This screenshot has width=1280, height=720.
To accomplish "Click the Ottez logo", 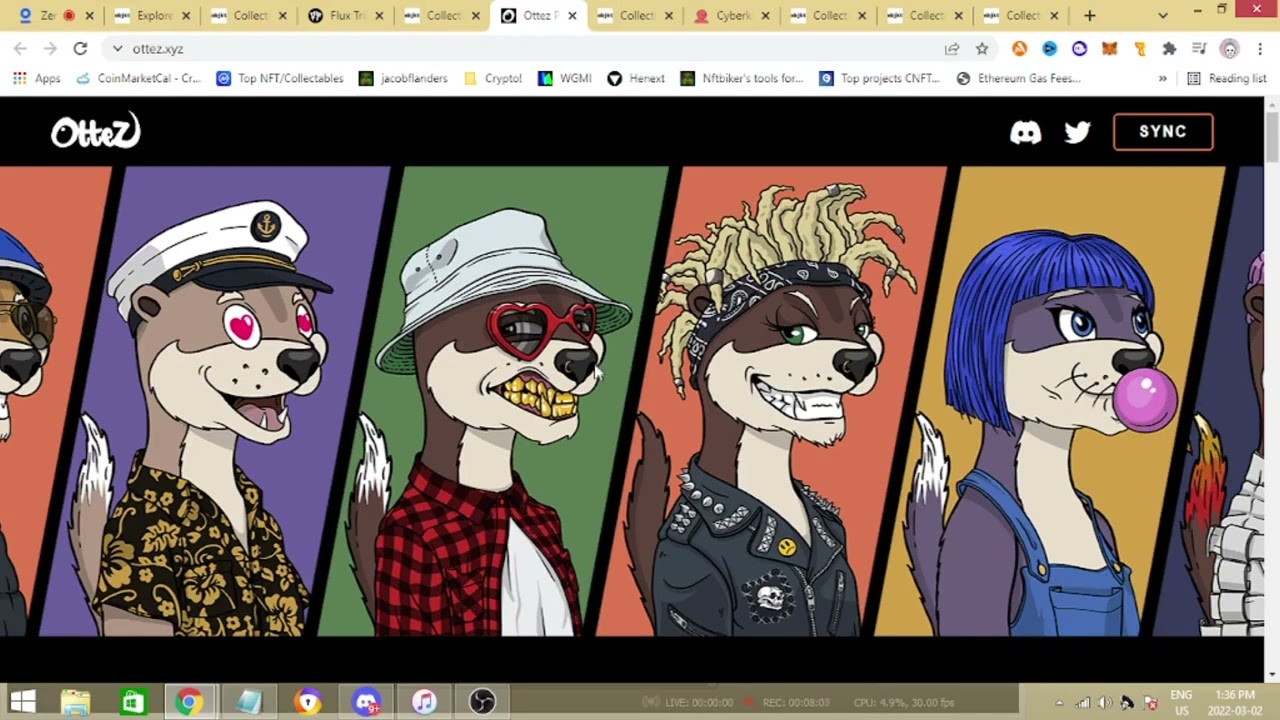I will click(96, 131).
